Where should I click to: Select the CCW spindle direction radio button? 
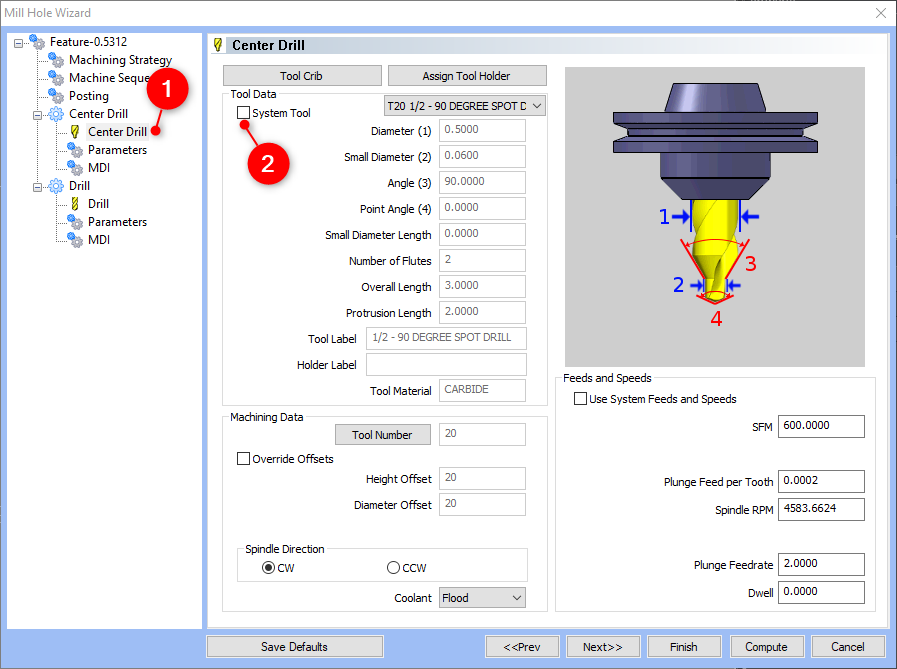[x=393, y=568]
